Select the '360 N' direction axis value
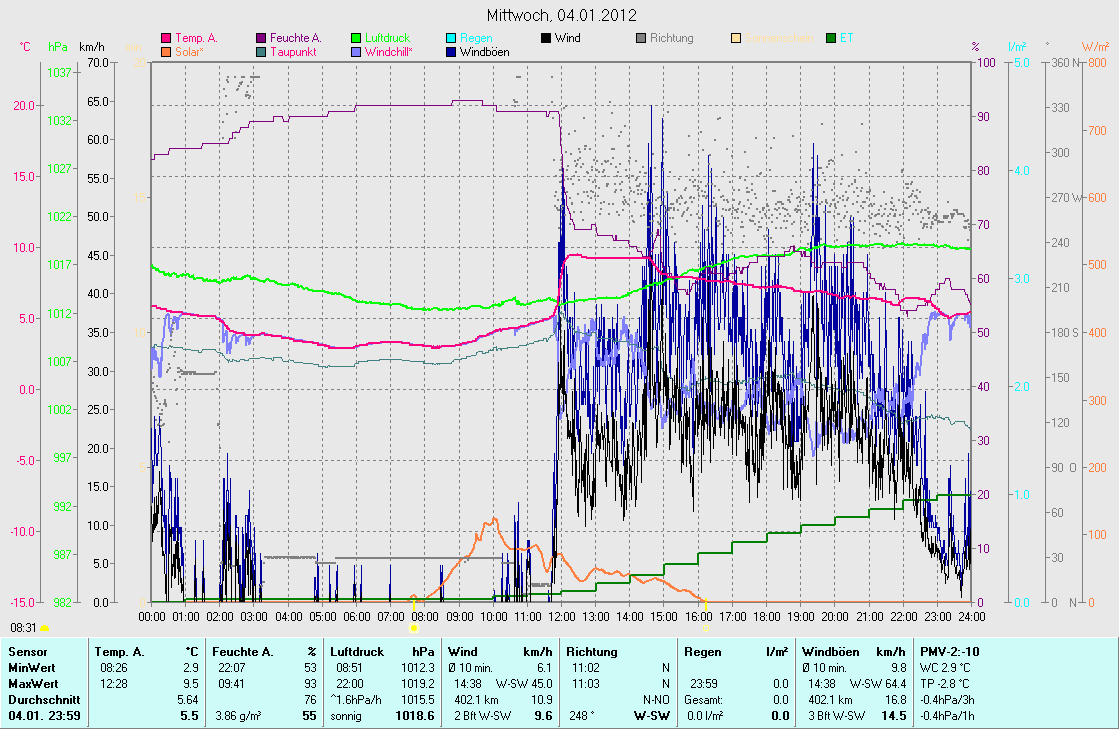Screen dimensions: 1119x729 (x=1066, y=63)
